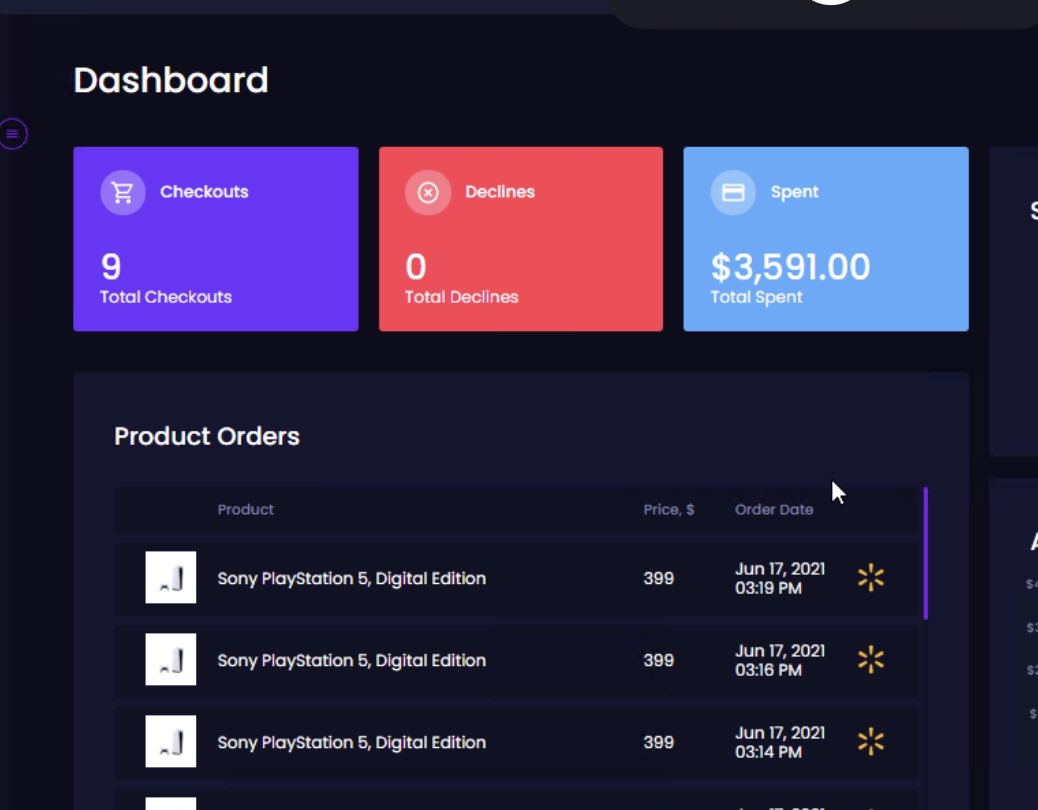This screenshot has height=810, width=1038.
Task: Click the Total Spent label
Action: point(756,298)
